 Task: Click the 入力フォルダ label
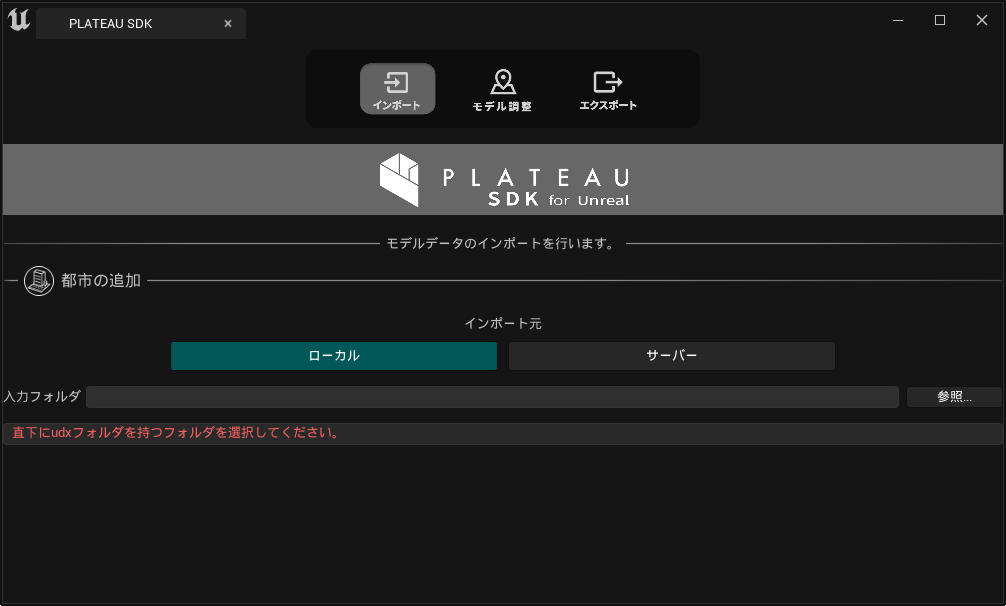42,397
